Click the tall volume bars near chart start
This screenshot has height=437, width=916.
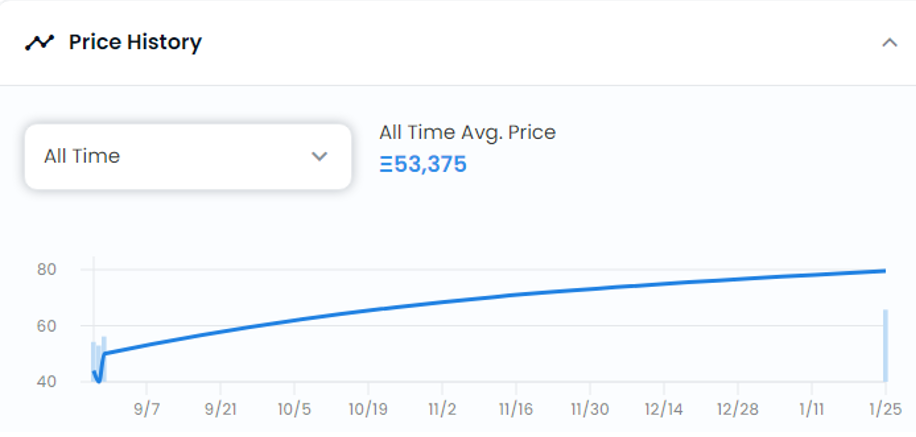coord(99,359)
